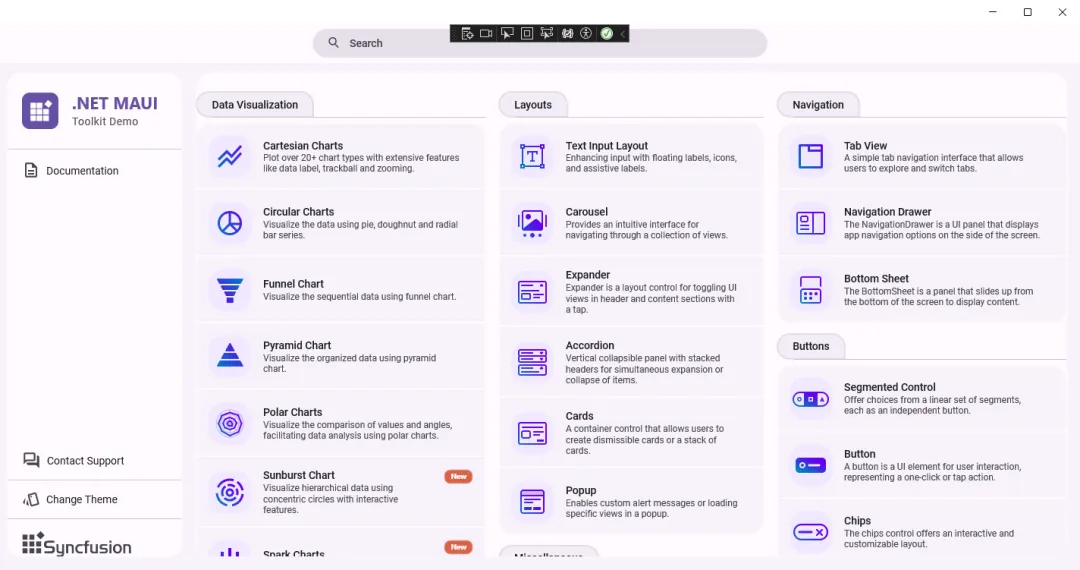Click Bottom Sheet title text
Image resolution: width=1080 pixels, height=570 pixels.
point(876,279)
